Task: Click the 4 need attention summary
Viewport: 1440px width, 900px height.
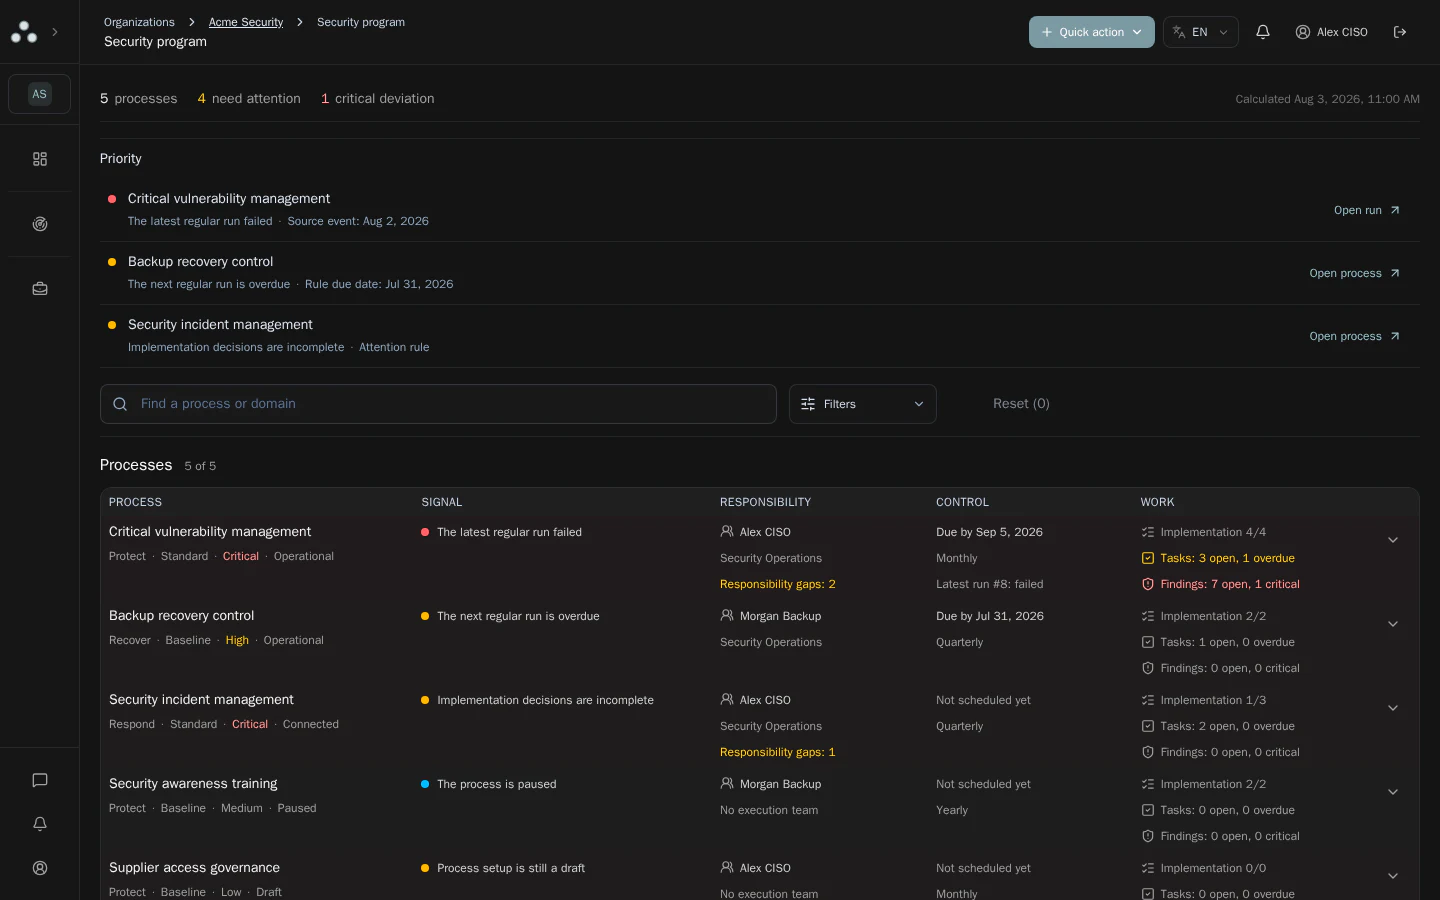Action: [x=249, y=99]
